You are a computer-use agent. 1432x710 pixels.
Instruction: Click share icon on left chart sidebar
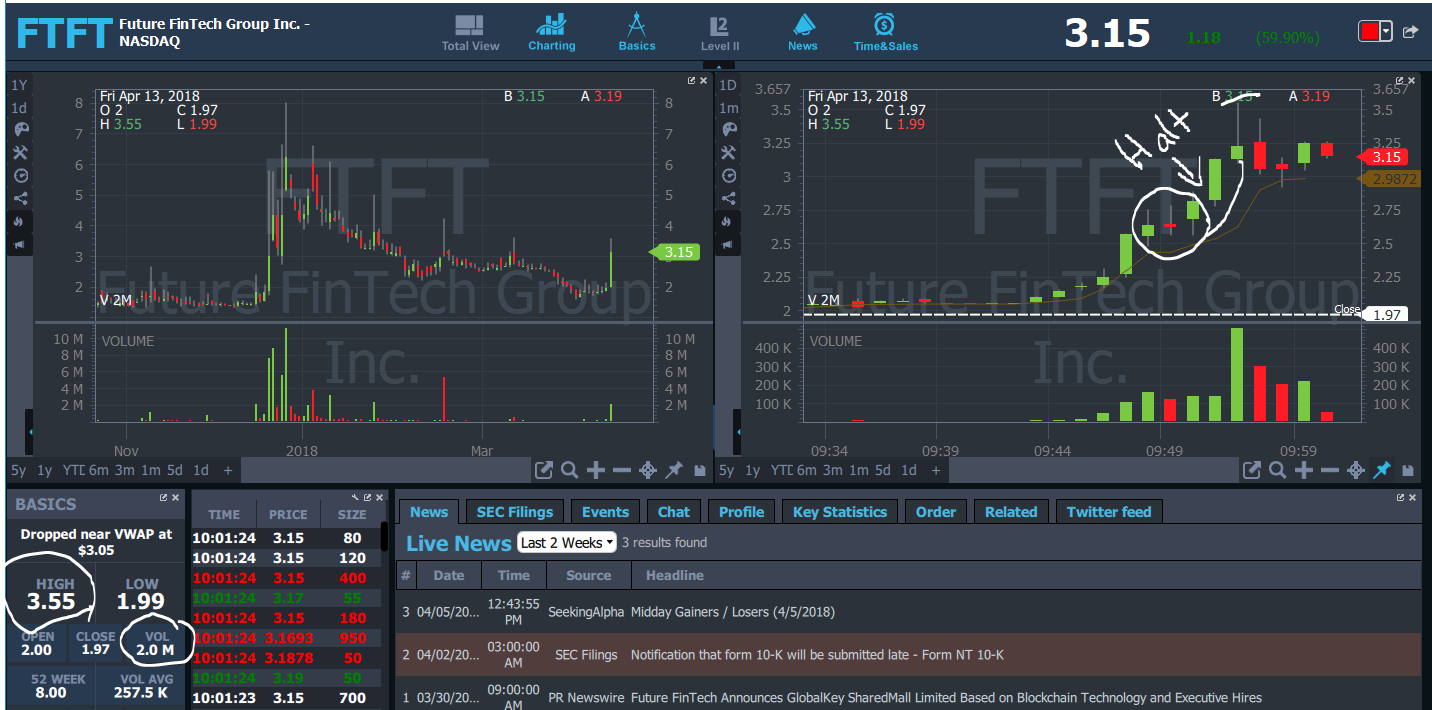coord(20,198)
